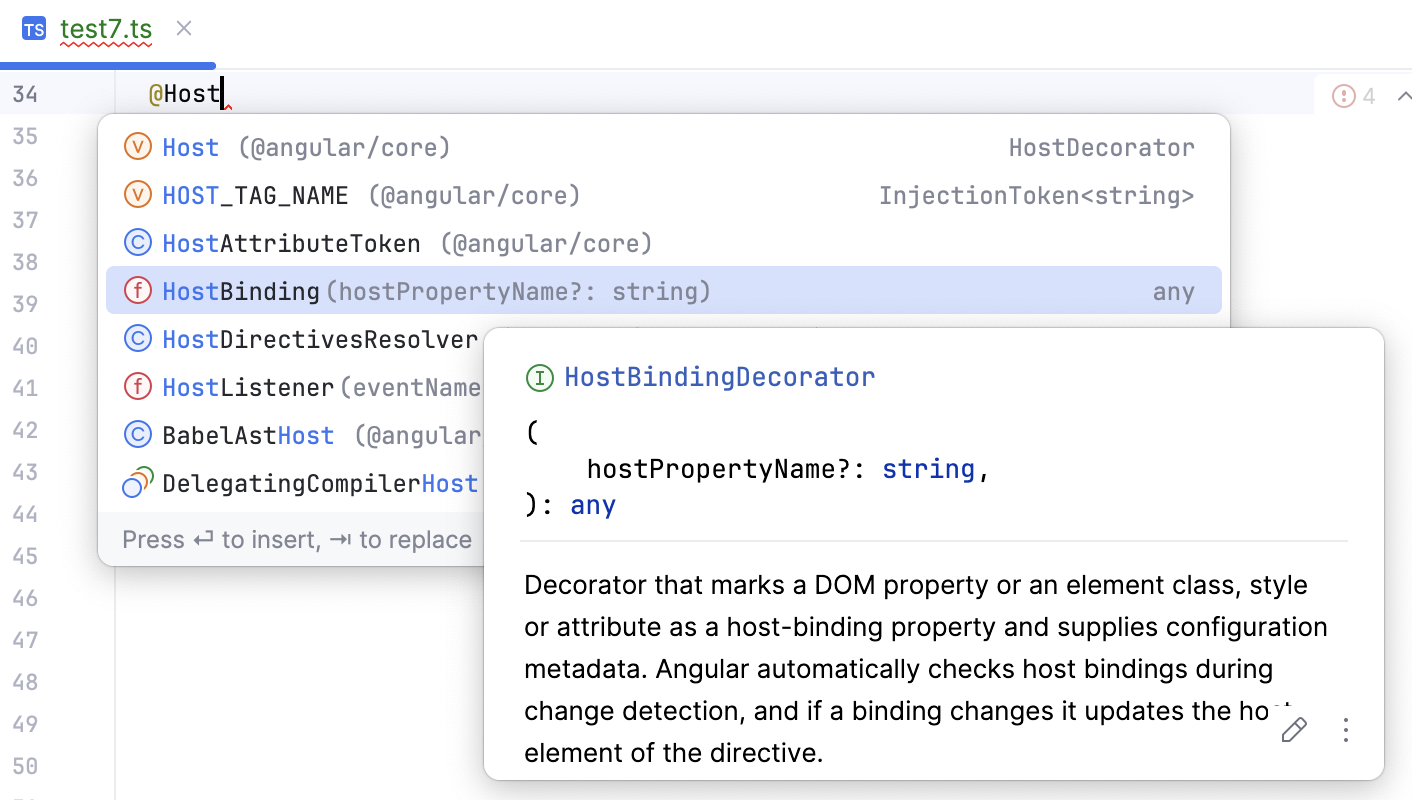1412x800 pixels.
Task: Click the function icon next to HostBinding
Action: [x=137, y=290]
